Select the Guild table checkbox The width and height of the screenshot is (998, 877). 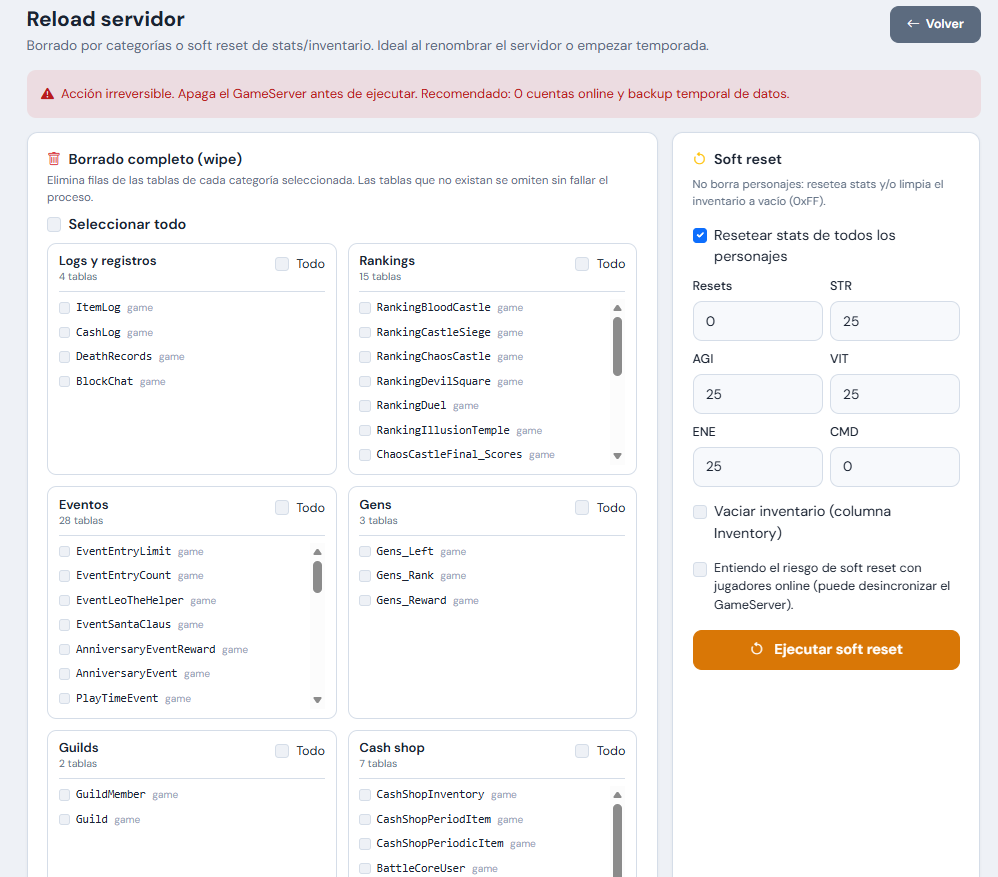coord(64,819)
